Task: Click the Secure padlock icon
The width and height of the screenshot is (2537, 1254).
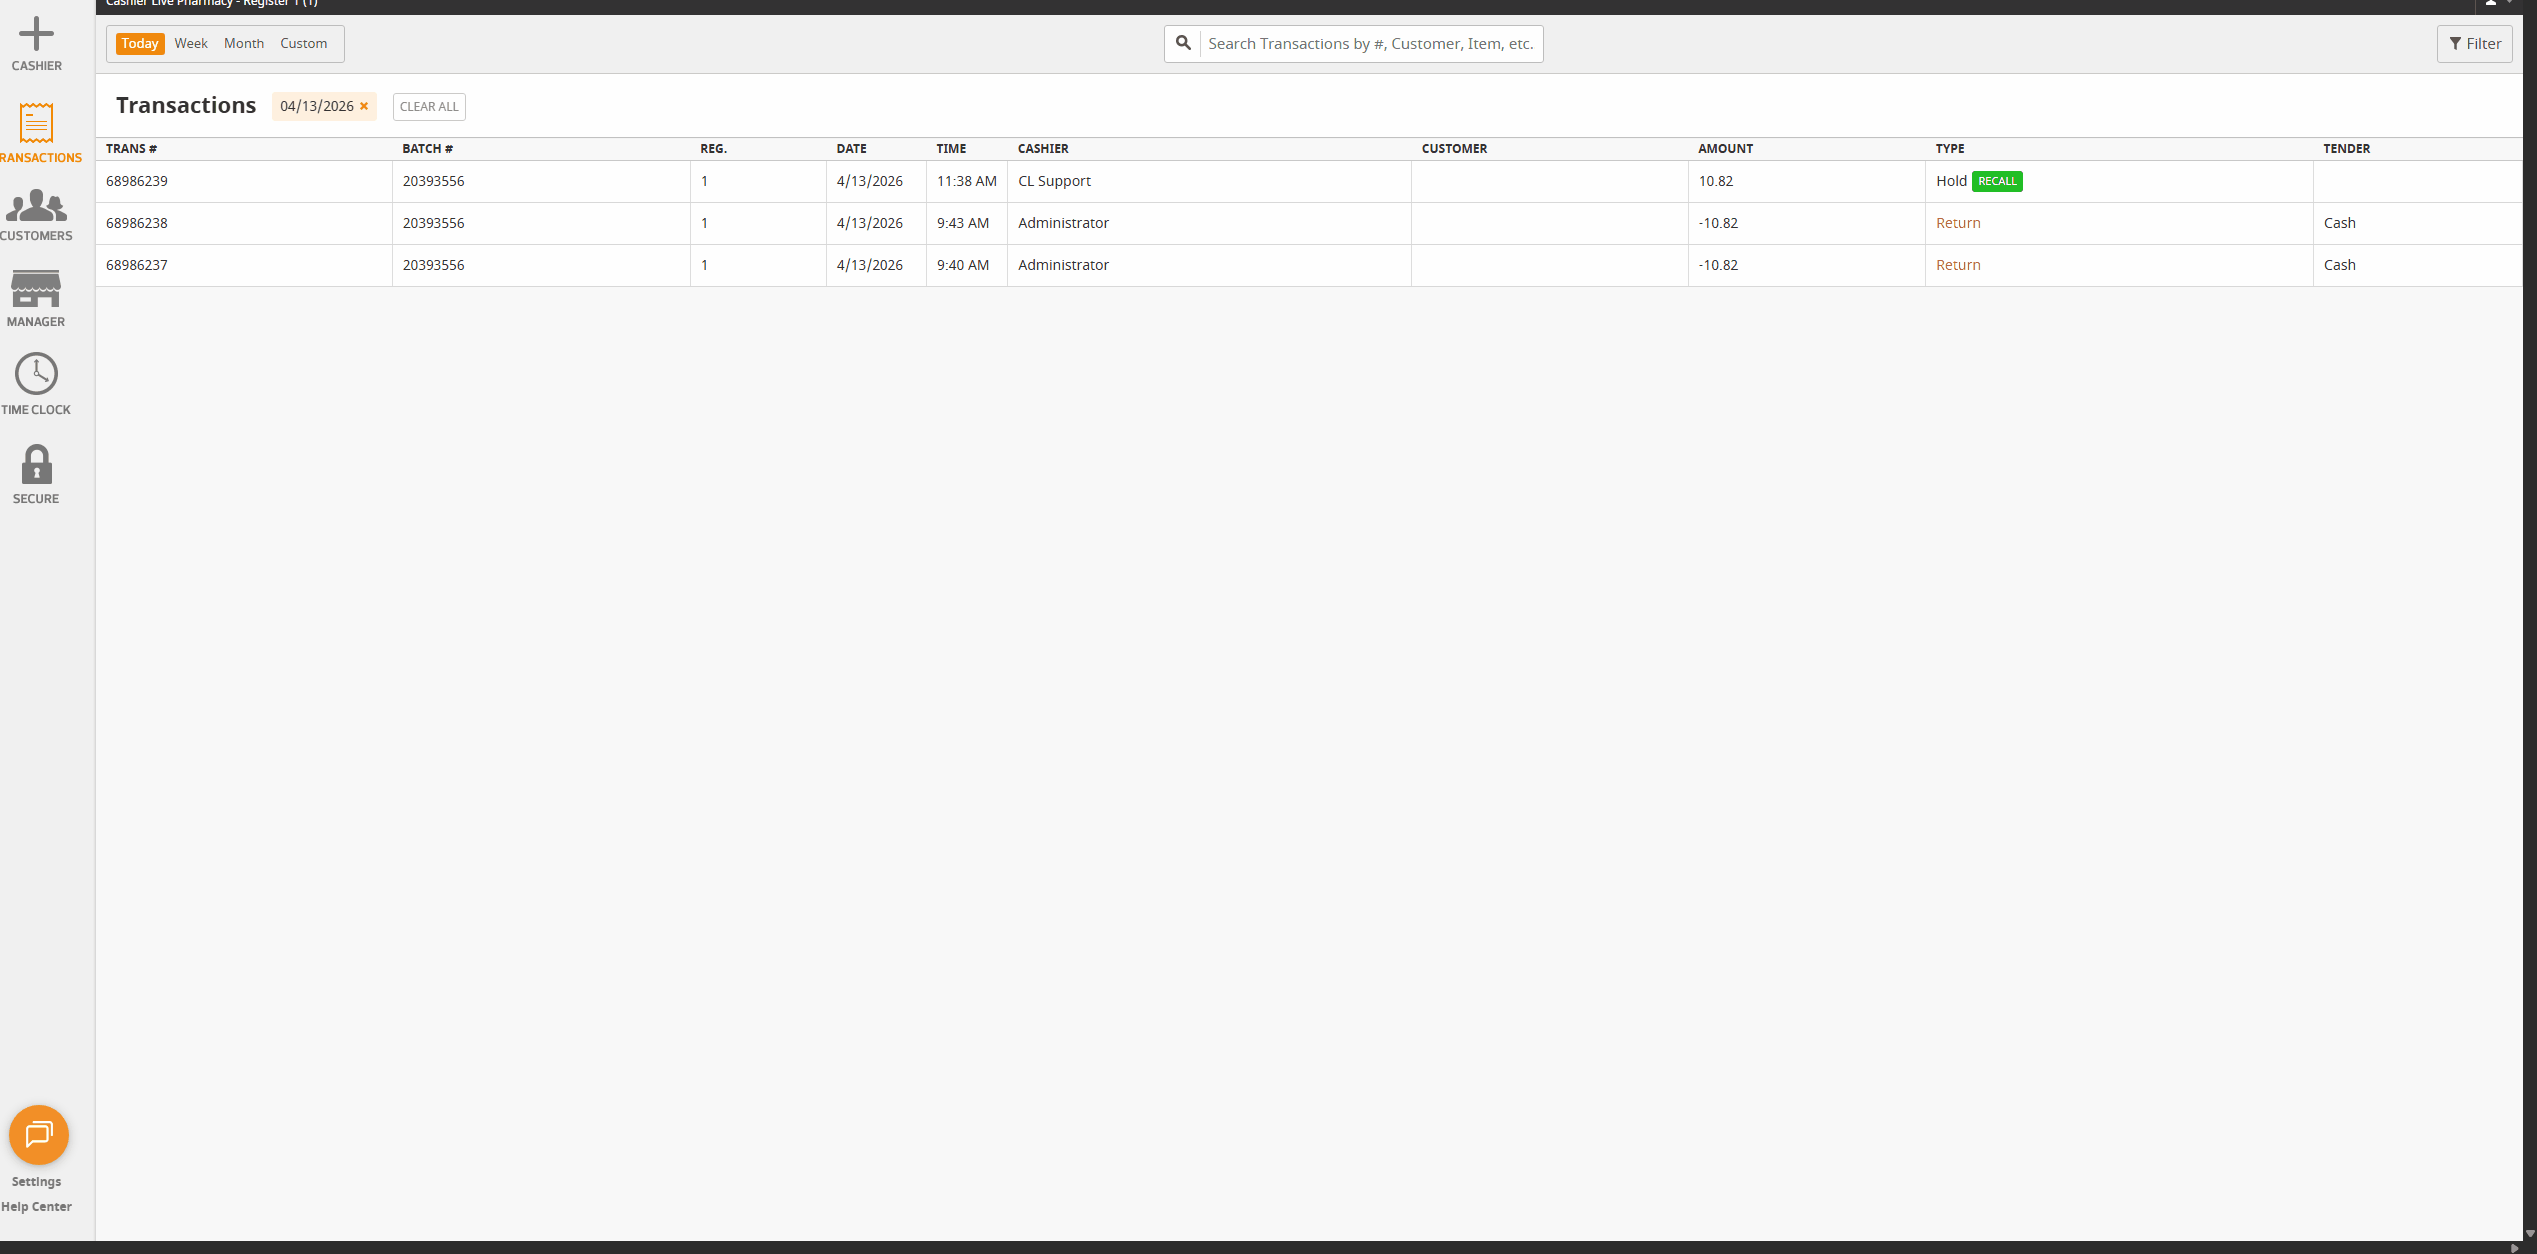Action: click(x=36, y=465)
